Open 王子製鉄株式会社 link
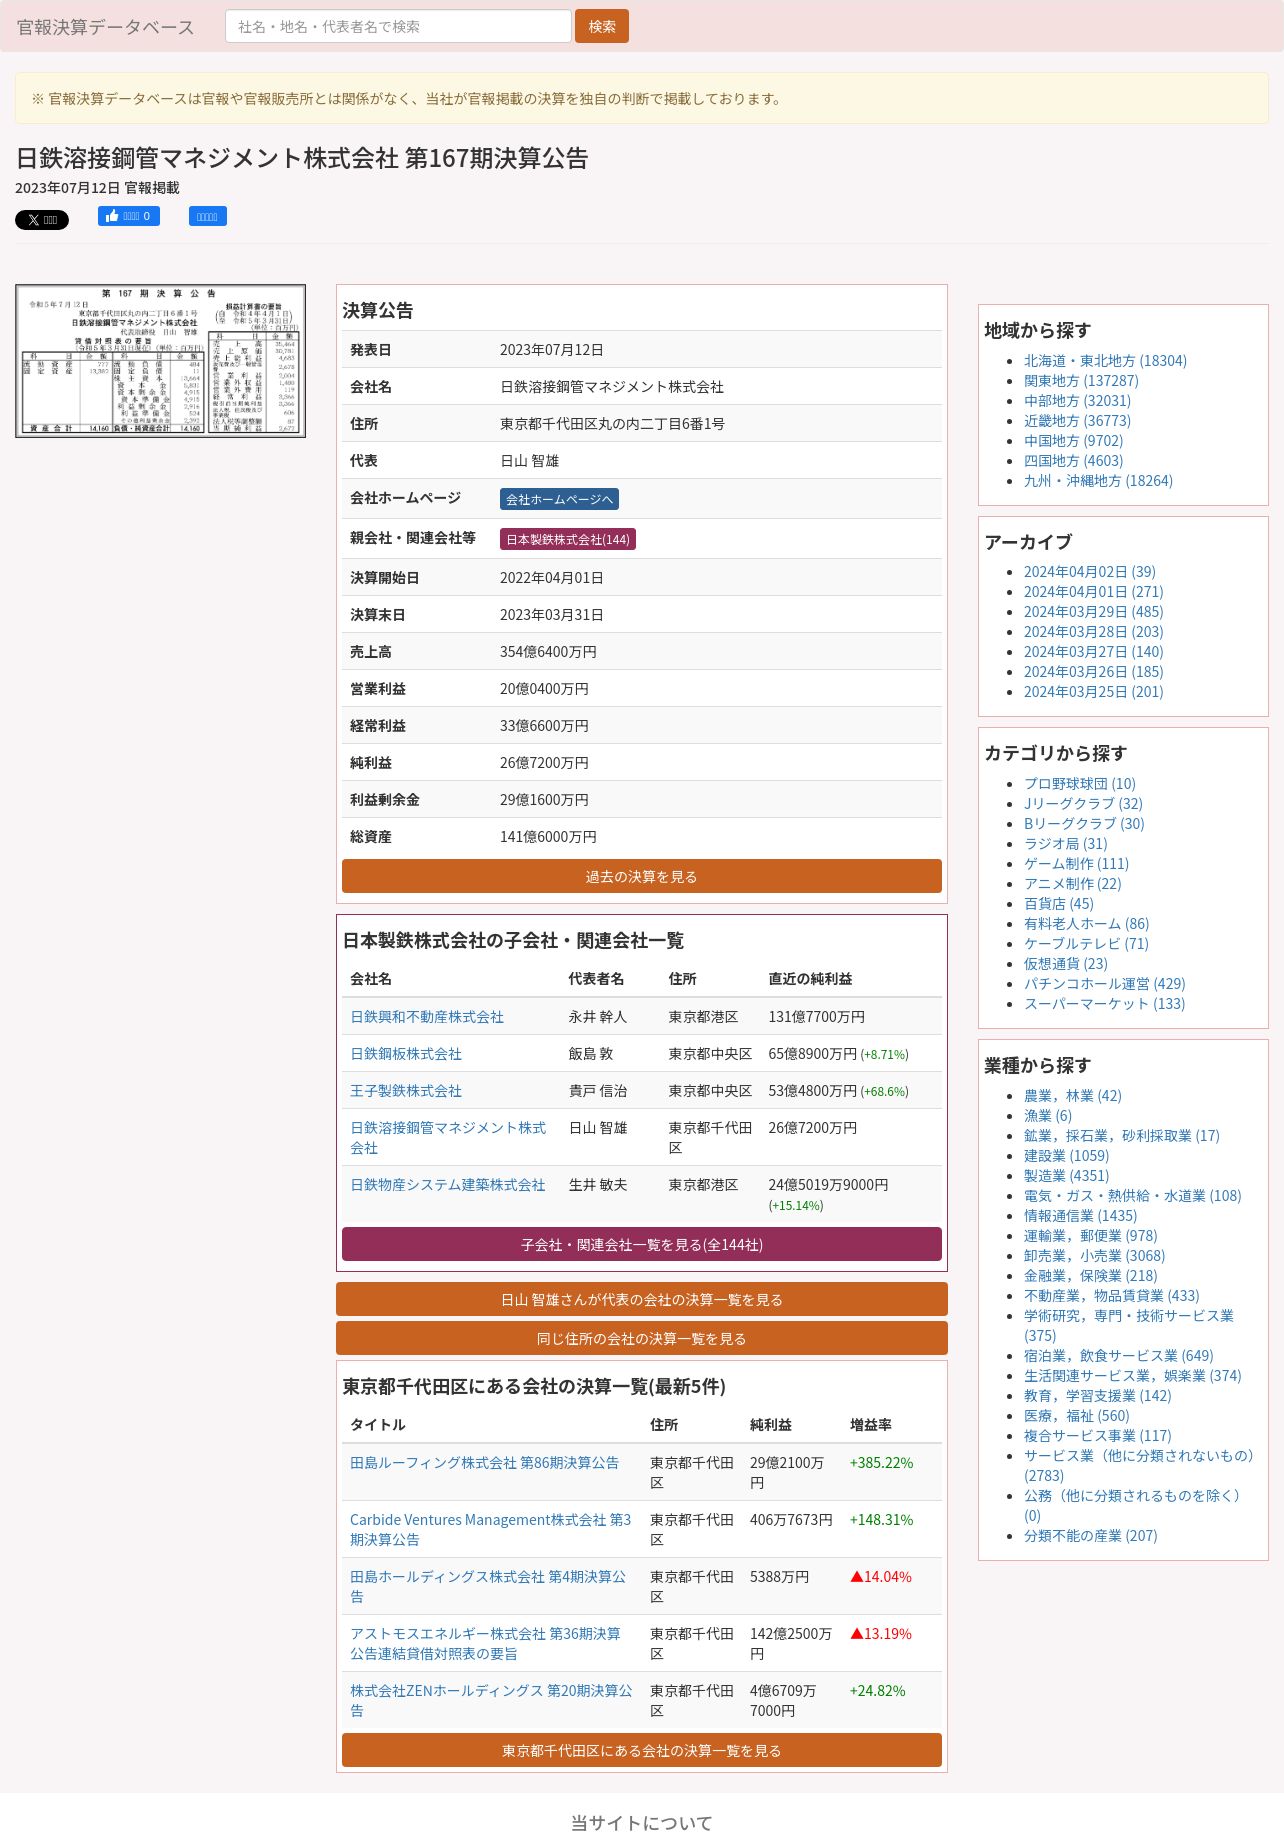 [406, 1091]
